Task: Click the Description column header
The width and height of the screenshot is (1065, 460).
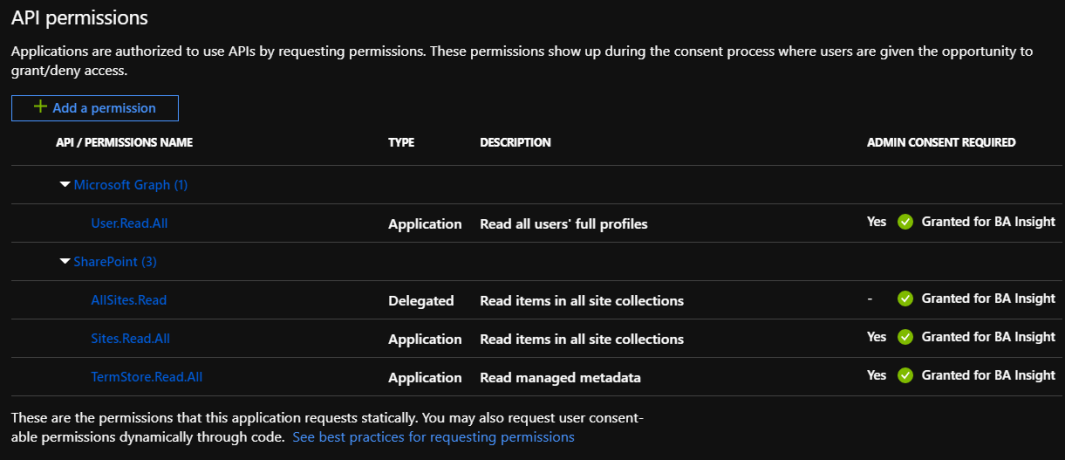Action: (x=515, y=143)
